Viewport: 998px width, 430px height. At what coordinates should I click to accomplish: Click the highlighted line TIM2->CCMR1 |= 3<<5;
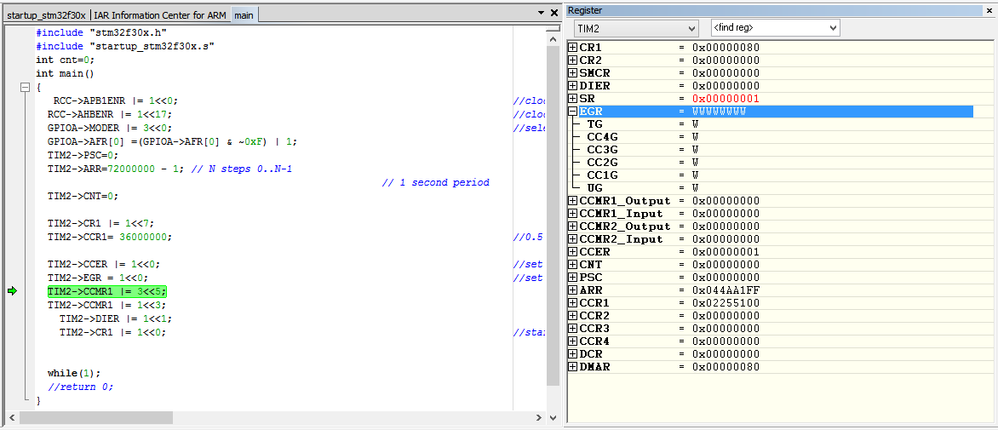107,291
